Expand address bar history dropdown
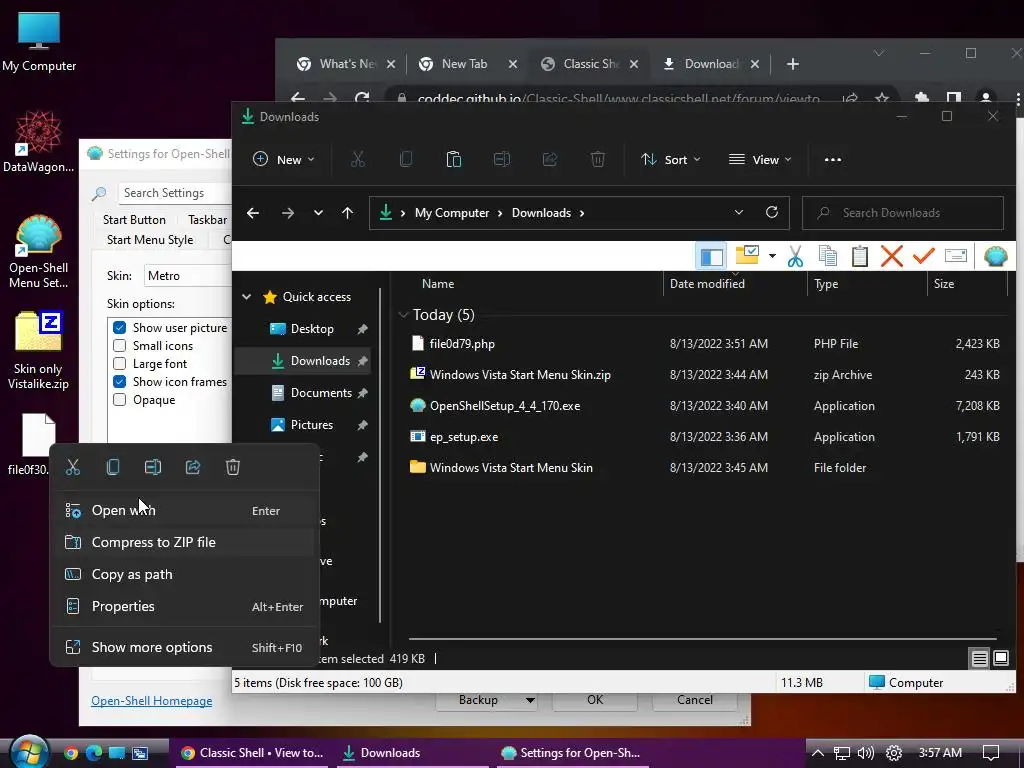Image resolution: width=1024 pixels, height=768 pixels. (739, 212)
